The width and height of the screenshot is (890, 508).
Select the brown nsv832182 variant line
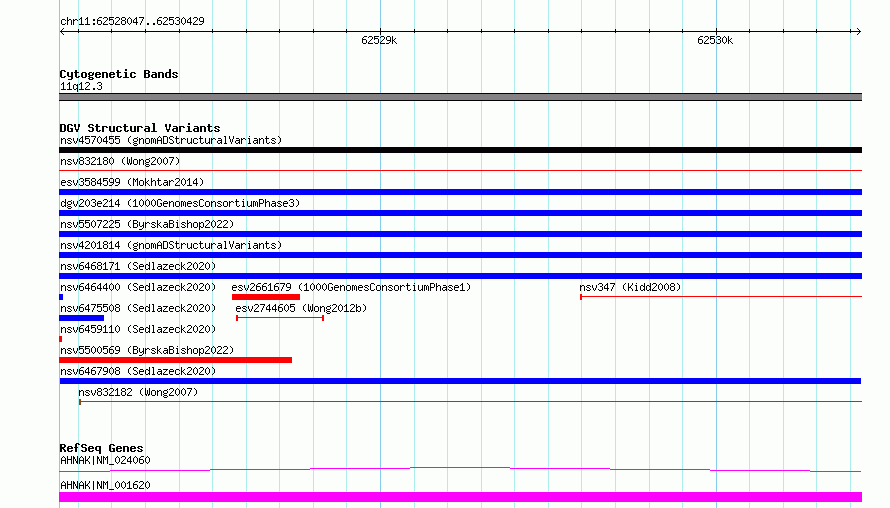[x=471, y=402]
